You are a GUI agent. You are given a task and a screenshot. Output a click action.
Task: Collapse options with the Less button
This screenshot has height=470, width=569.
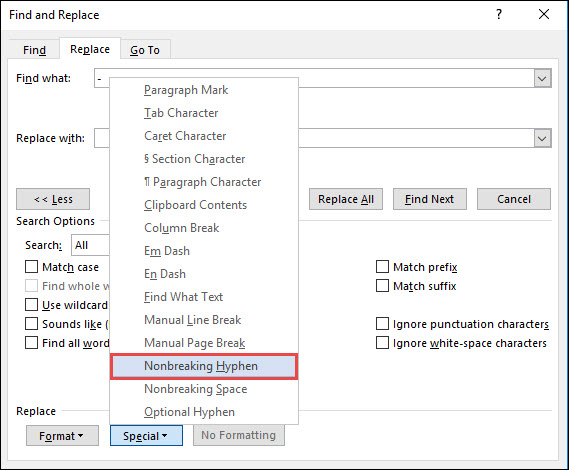pos(53,199)
